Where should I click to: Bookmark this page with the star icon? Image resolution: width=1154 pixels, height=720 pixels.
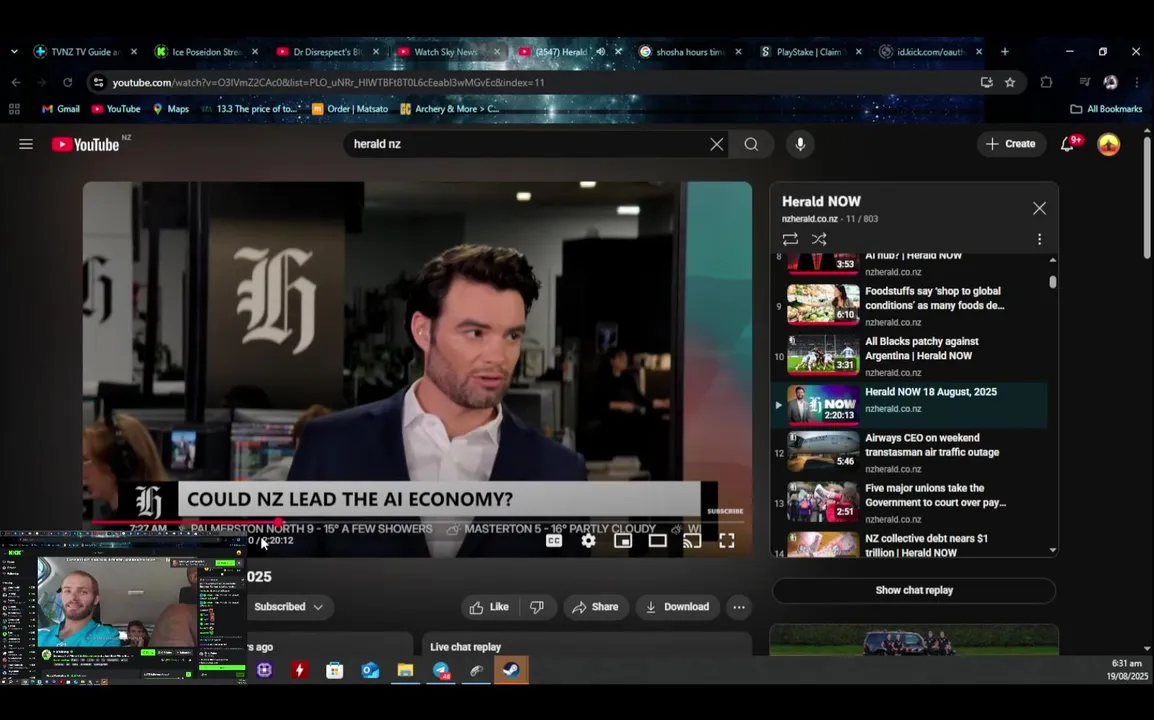click(x=1010, y=82)
